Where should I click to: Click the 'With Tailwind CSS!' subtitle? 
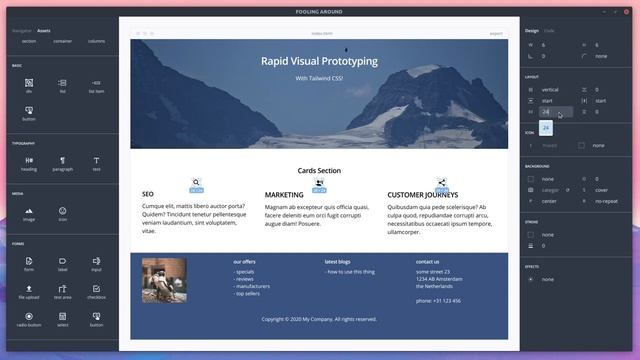(x=319, y=78)
